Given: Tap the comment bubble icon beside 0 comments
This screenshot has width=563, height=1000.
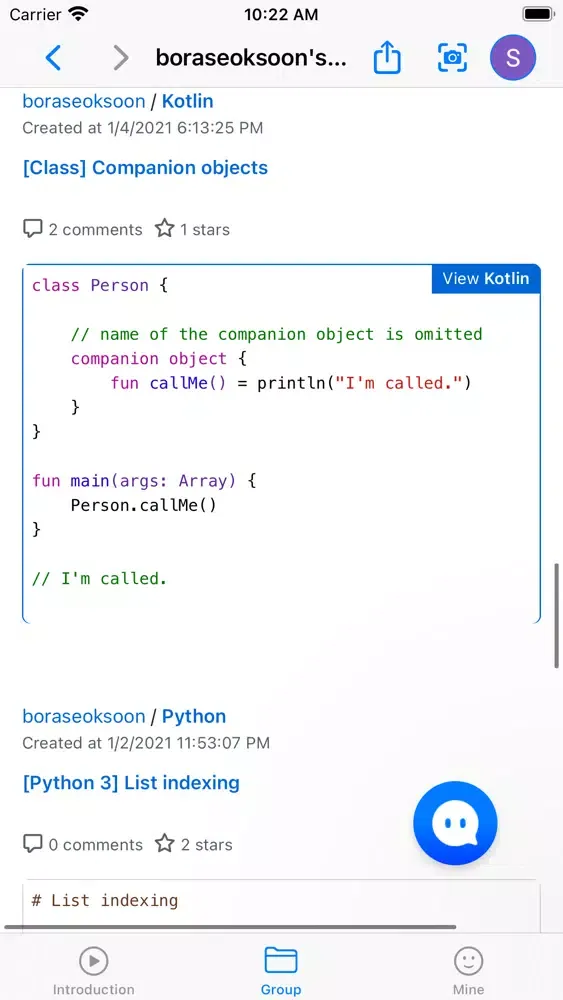Looking at the screenshot, I should [33, 844].
